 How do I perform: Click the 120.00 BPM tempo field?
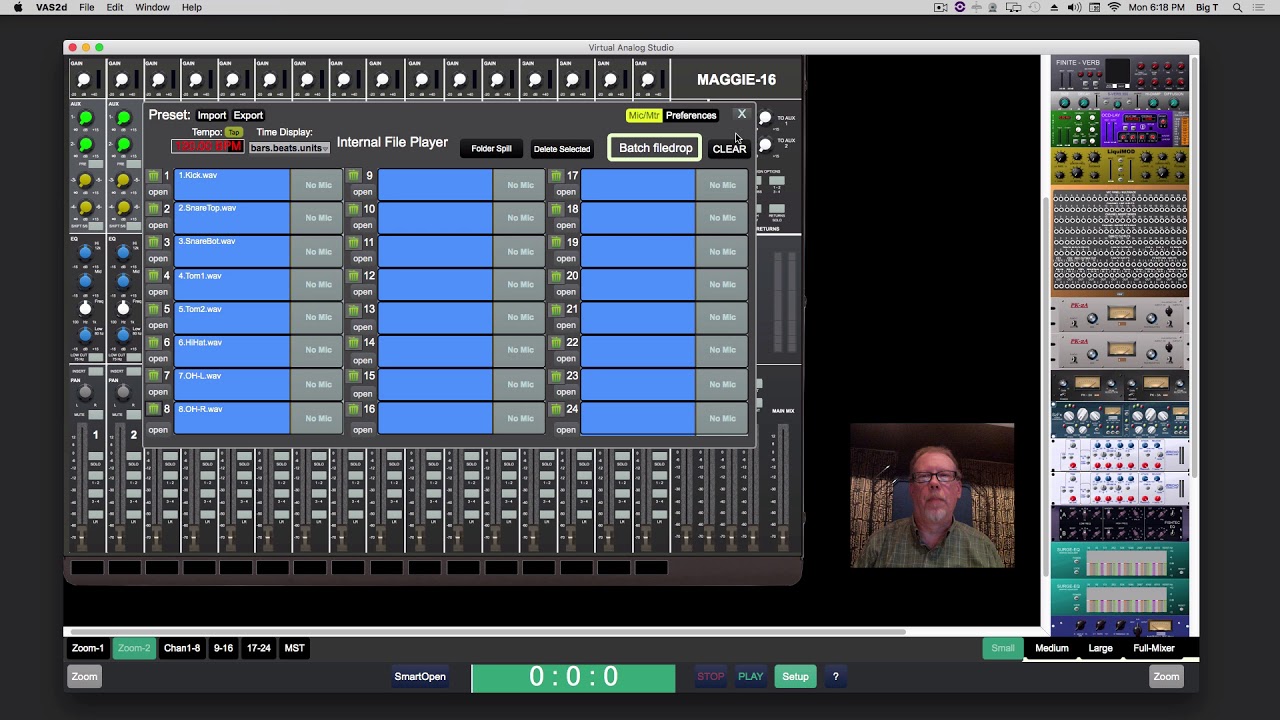(x=208, y=147)
